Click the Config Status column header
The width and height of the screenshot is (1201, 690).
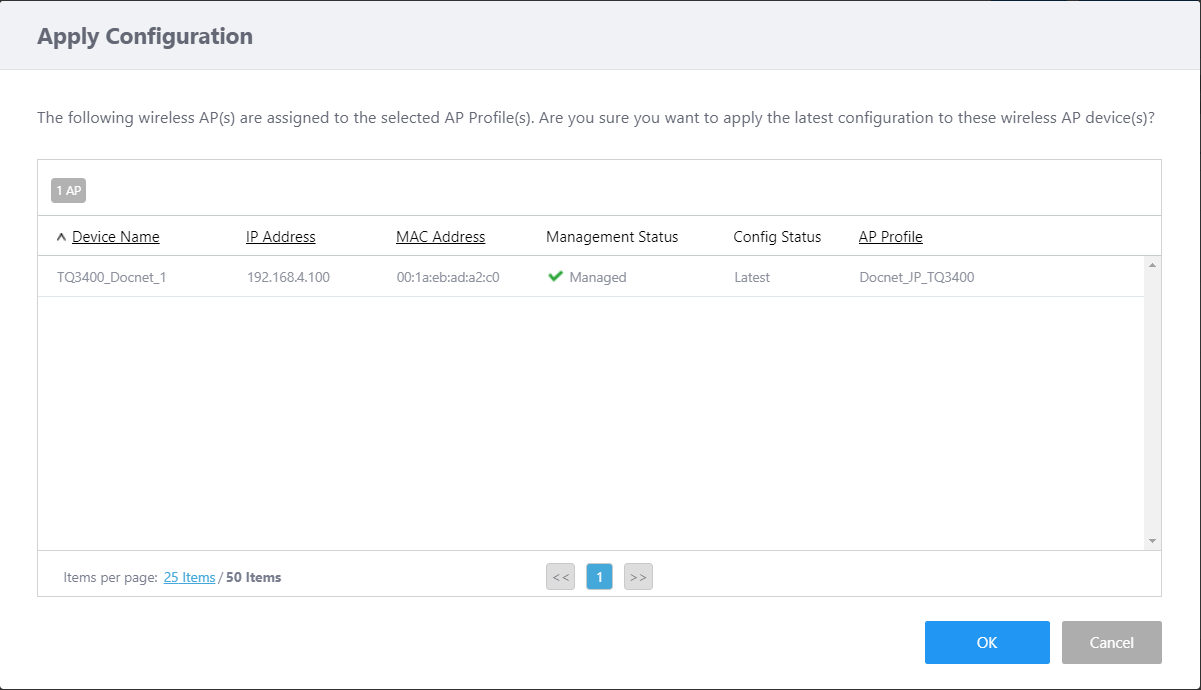[x=777, y=237]
